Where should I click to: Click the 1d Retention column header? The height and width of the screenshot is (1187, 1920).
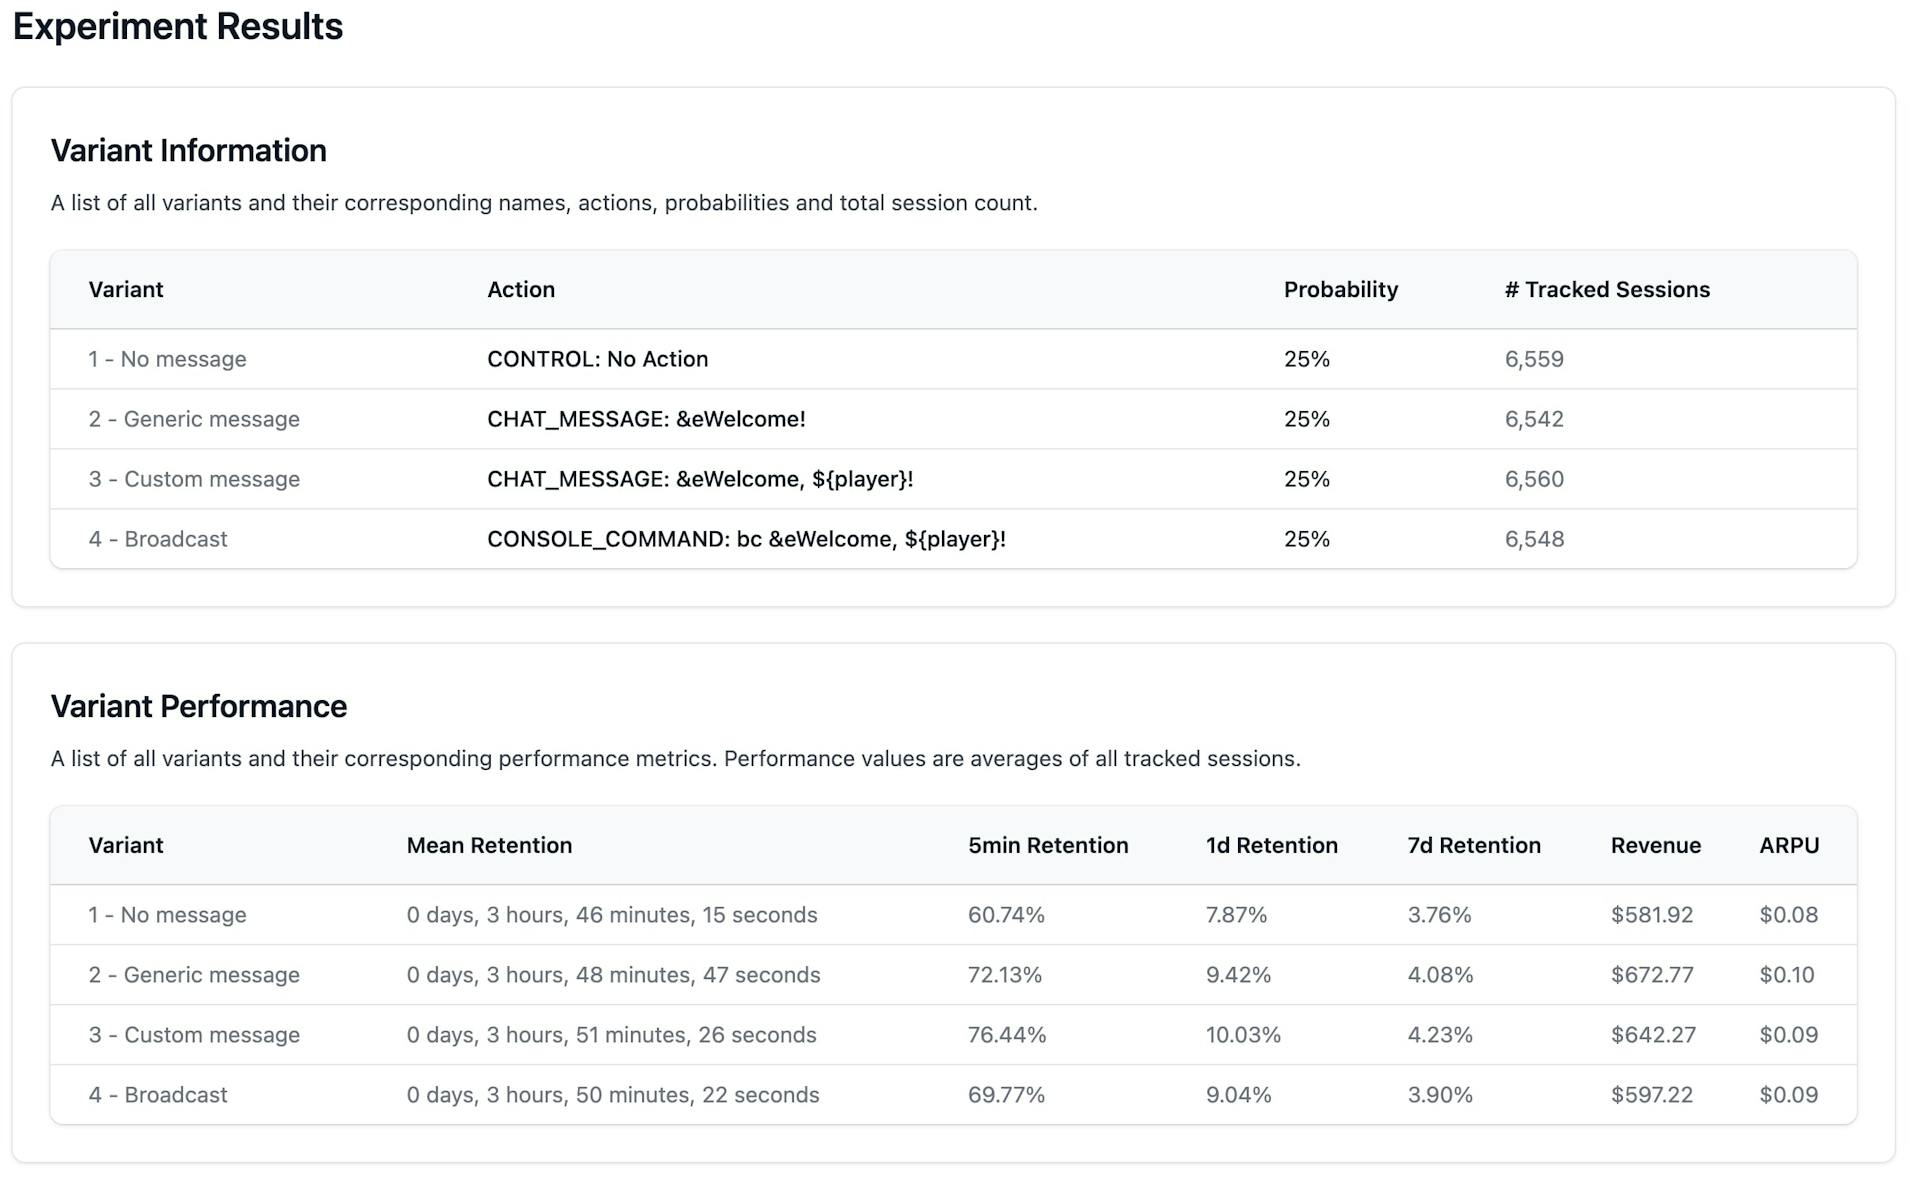[x=1271, y=846]
